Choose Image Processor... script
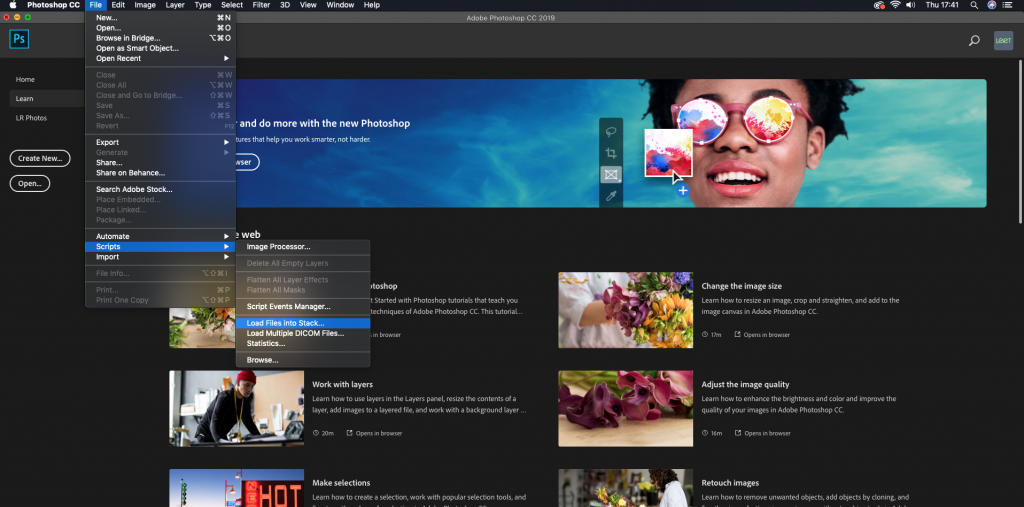This screenshot has height=507, width=1024. click(x=303, y=246)
